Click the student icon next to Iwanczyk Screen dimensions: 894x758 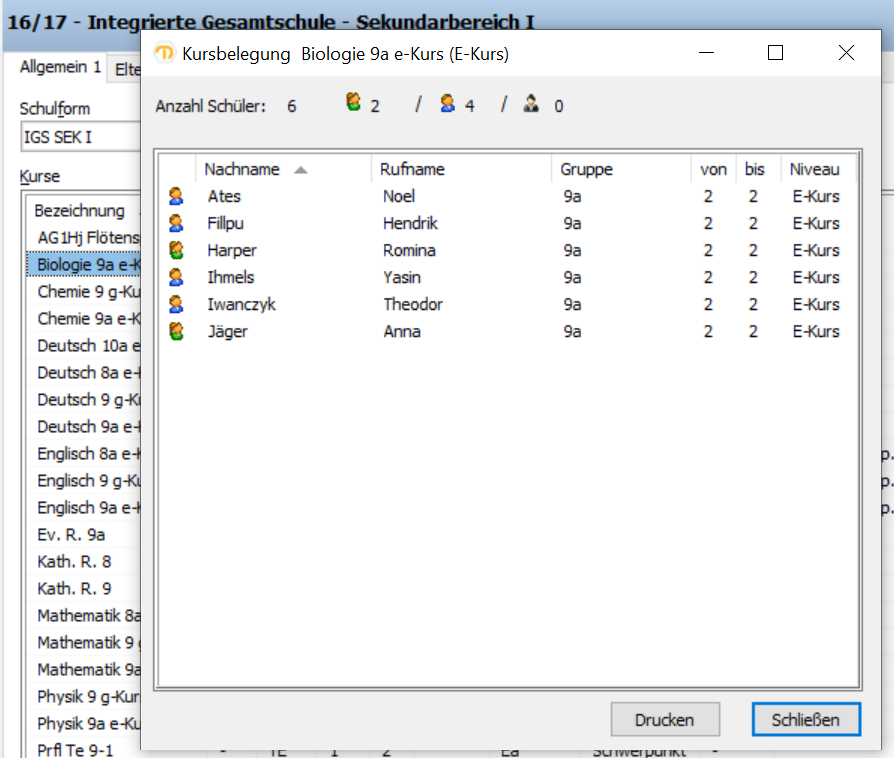point(176,305)
